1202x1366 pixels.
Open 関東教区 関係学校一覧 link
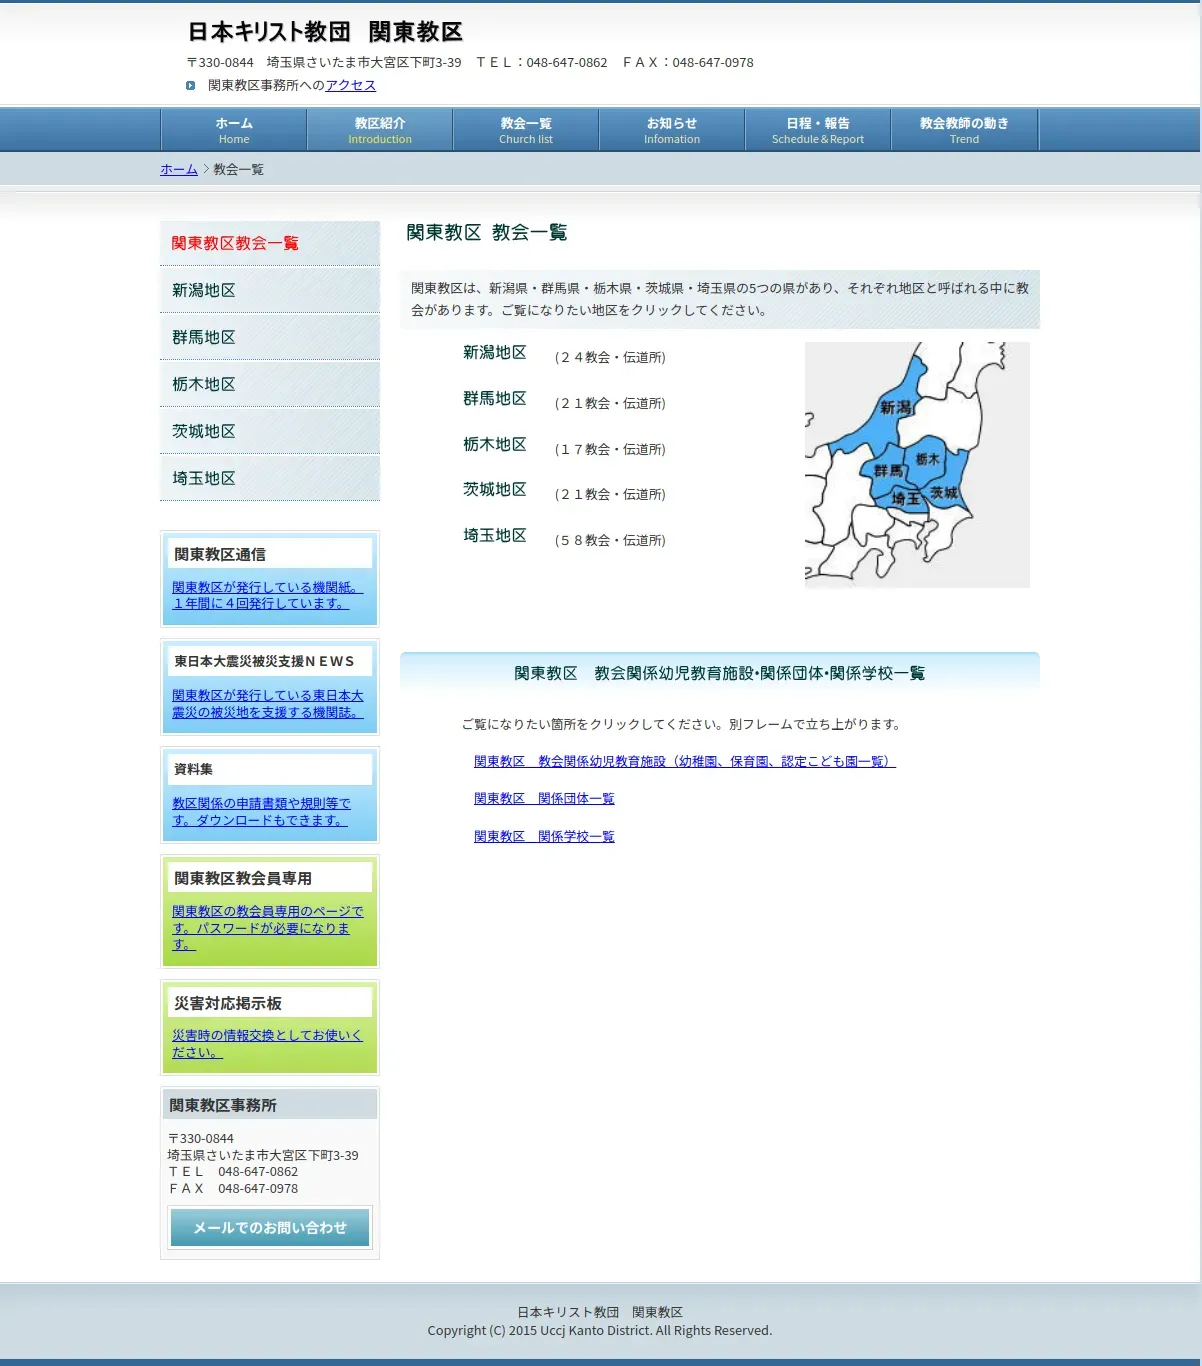544,837
